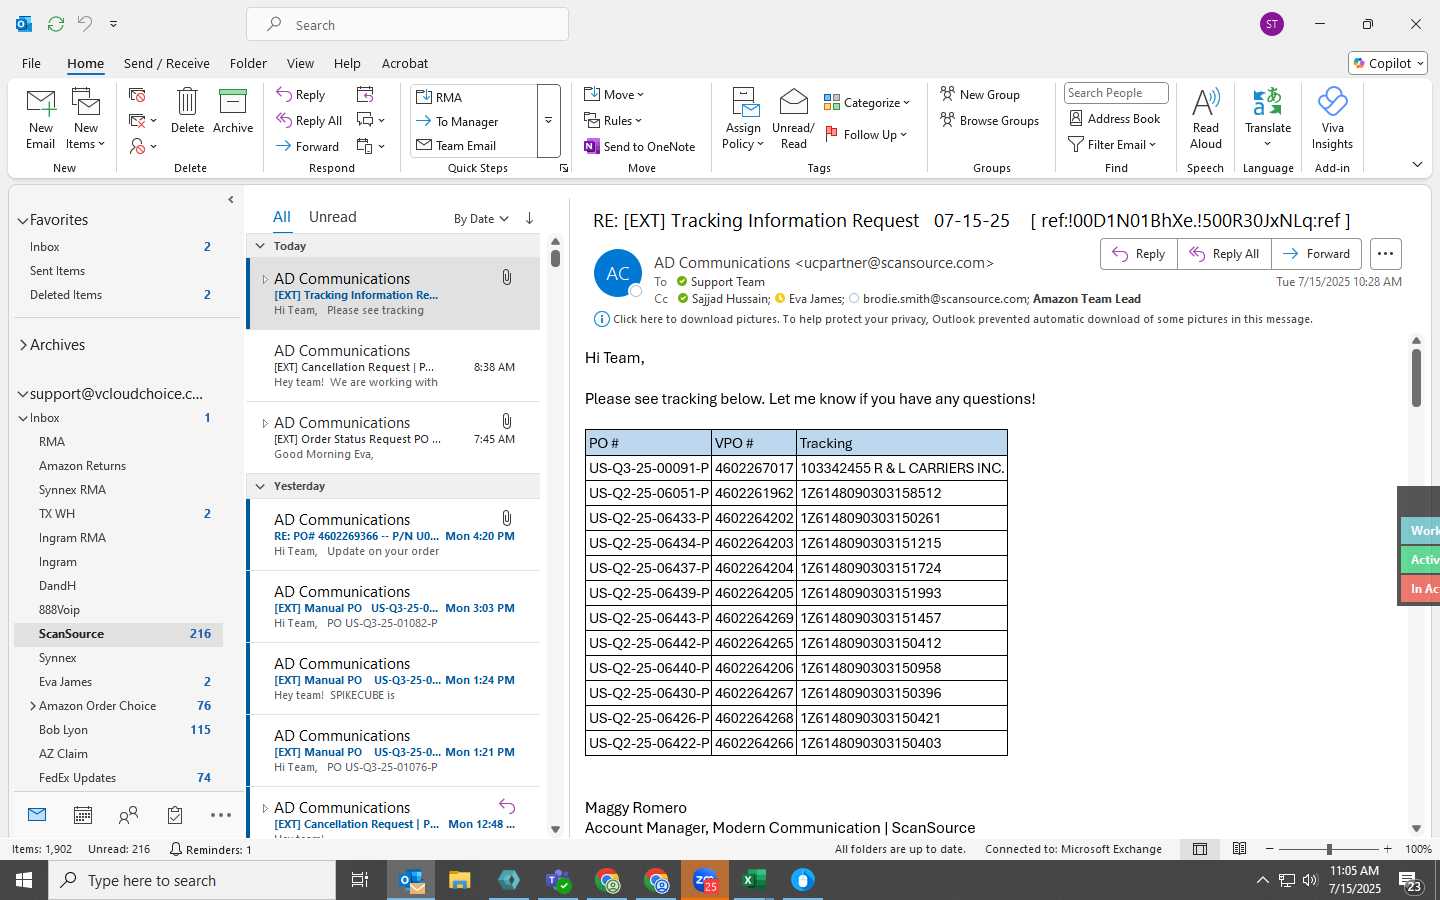Switch to Reading view in status bar
Screen dimensions: 1440x900
1239,849
